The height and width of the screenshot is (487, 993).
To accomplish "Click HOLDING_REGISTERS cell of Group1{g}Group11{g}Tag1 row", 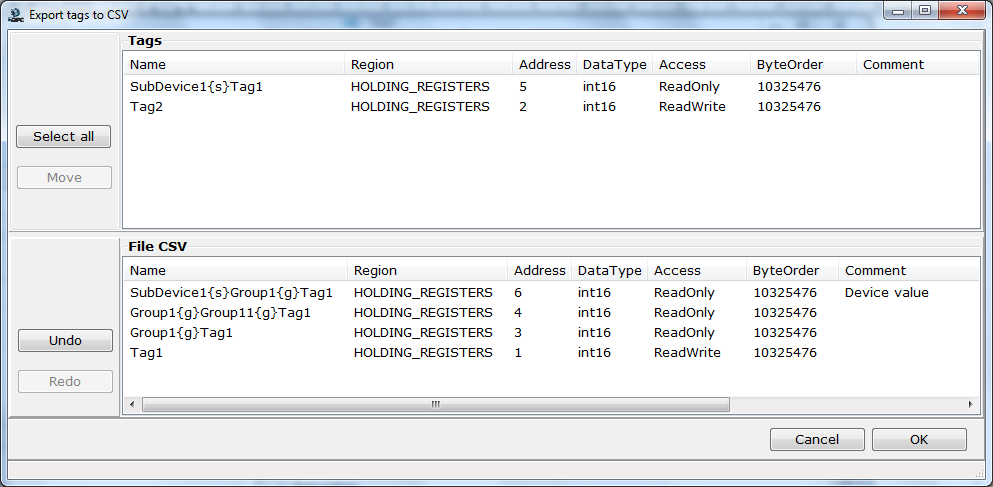I will pos(423,313).
